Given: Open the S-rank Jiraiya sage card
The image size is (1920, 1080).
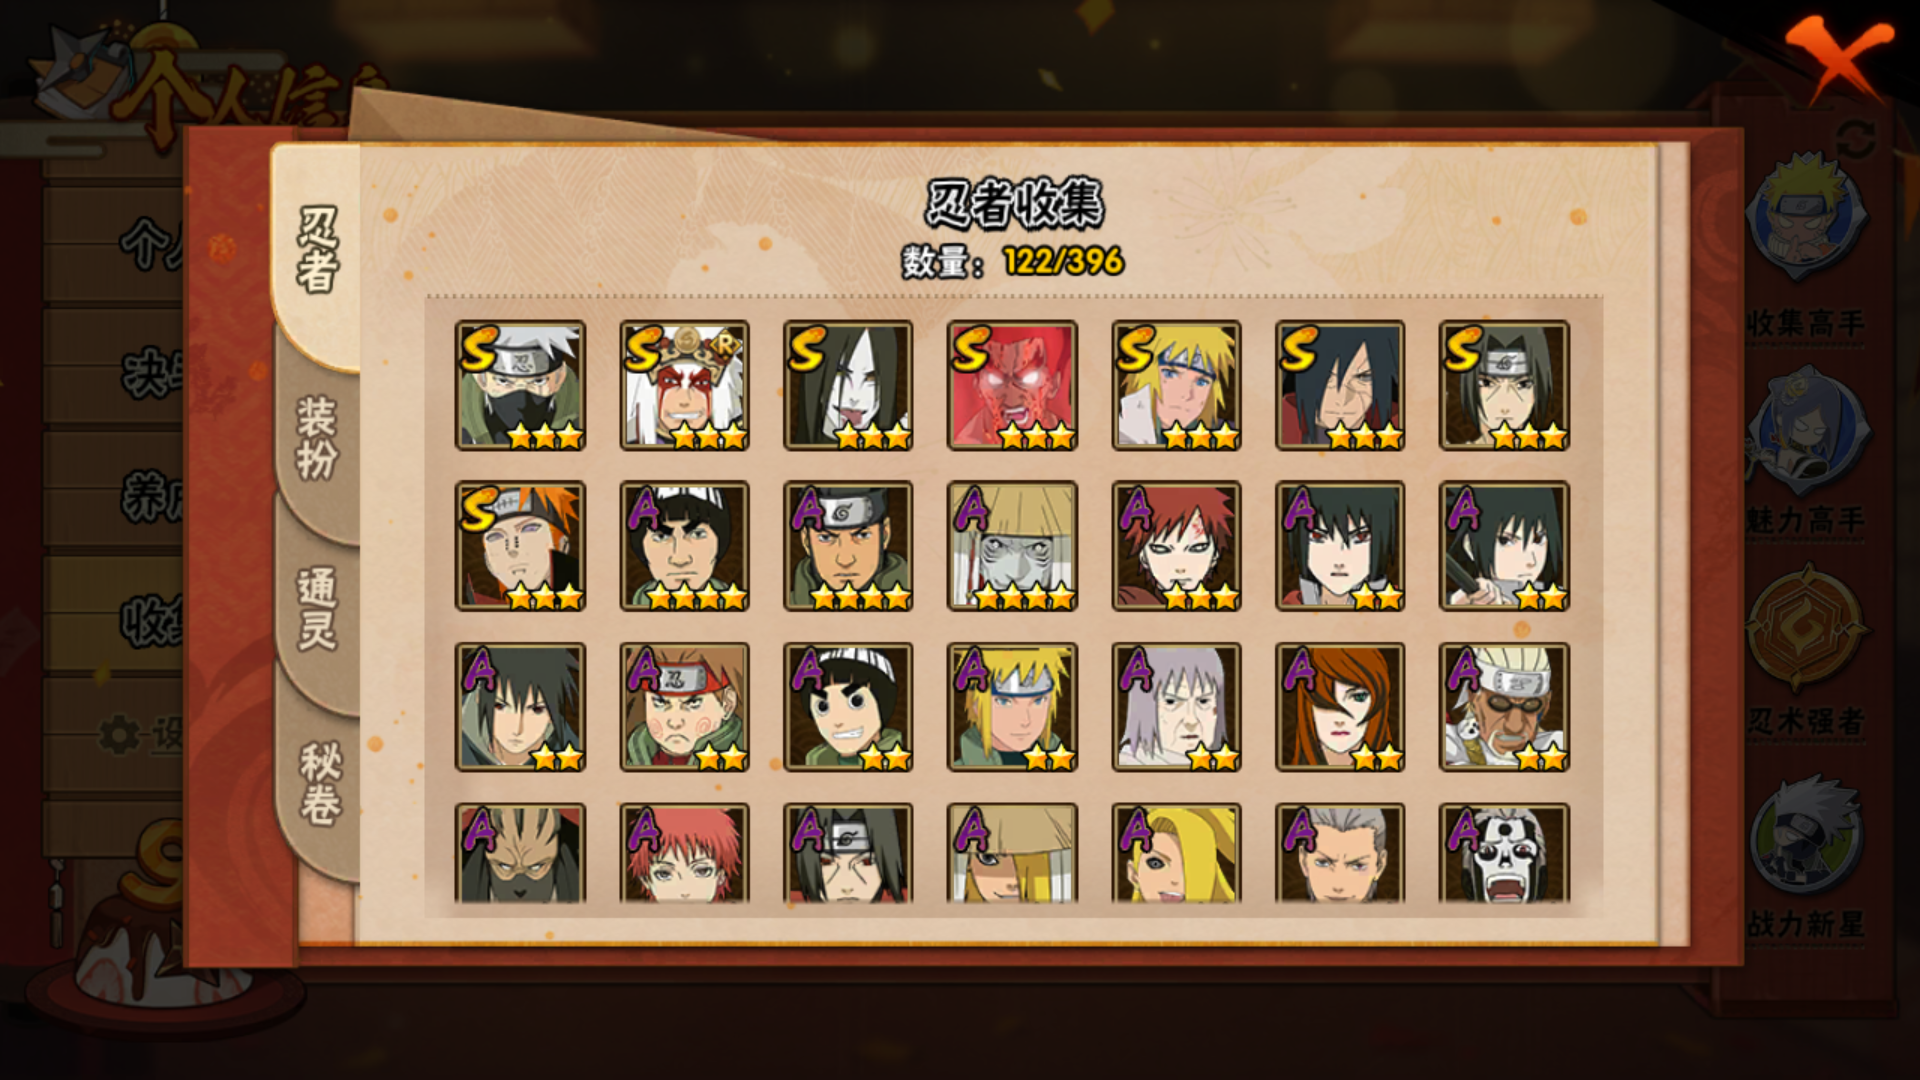Looking at the screenshot, I should tap(684, 385).
